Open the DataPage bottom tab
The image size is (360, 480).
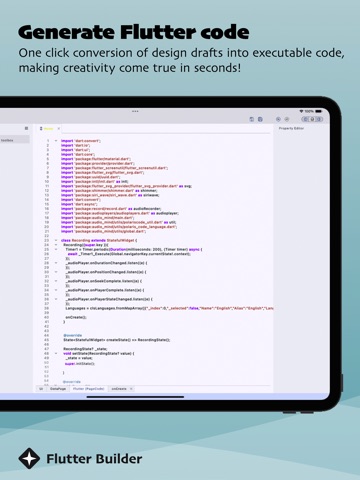pyautogui.click(x=58, y=389)
